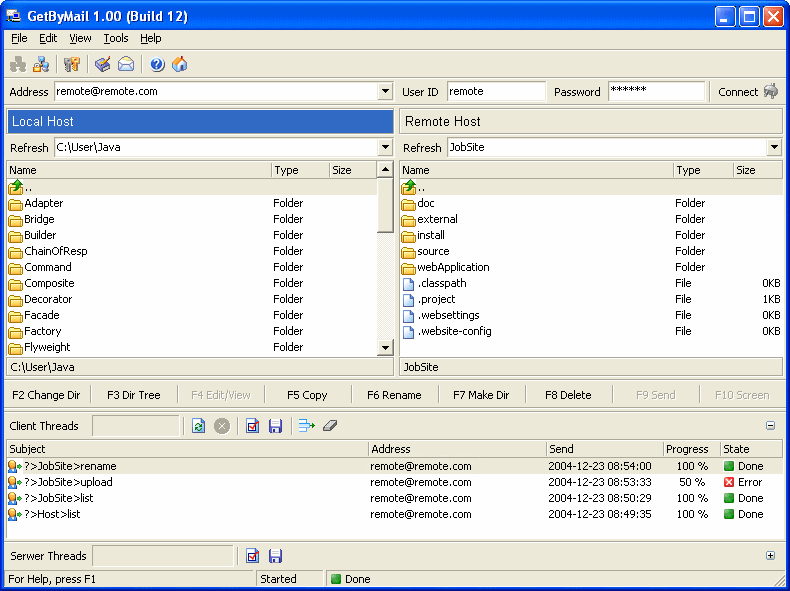
Task: Click the stamp and pen toolbar icon
Action: point(103,64)
